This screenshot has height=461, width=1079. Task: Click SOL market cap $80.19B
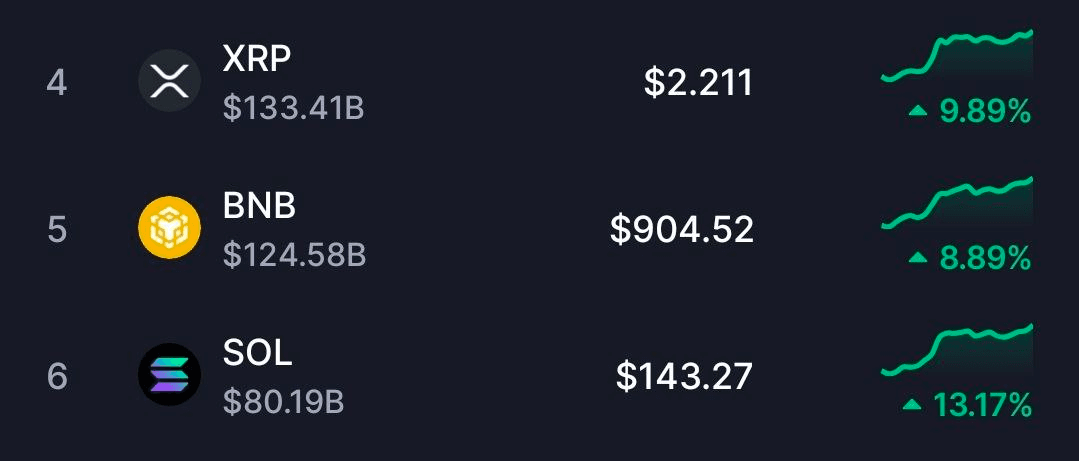pyautogui.click(x=283, y=401)
